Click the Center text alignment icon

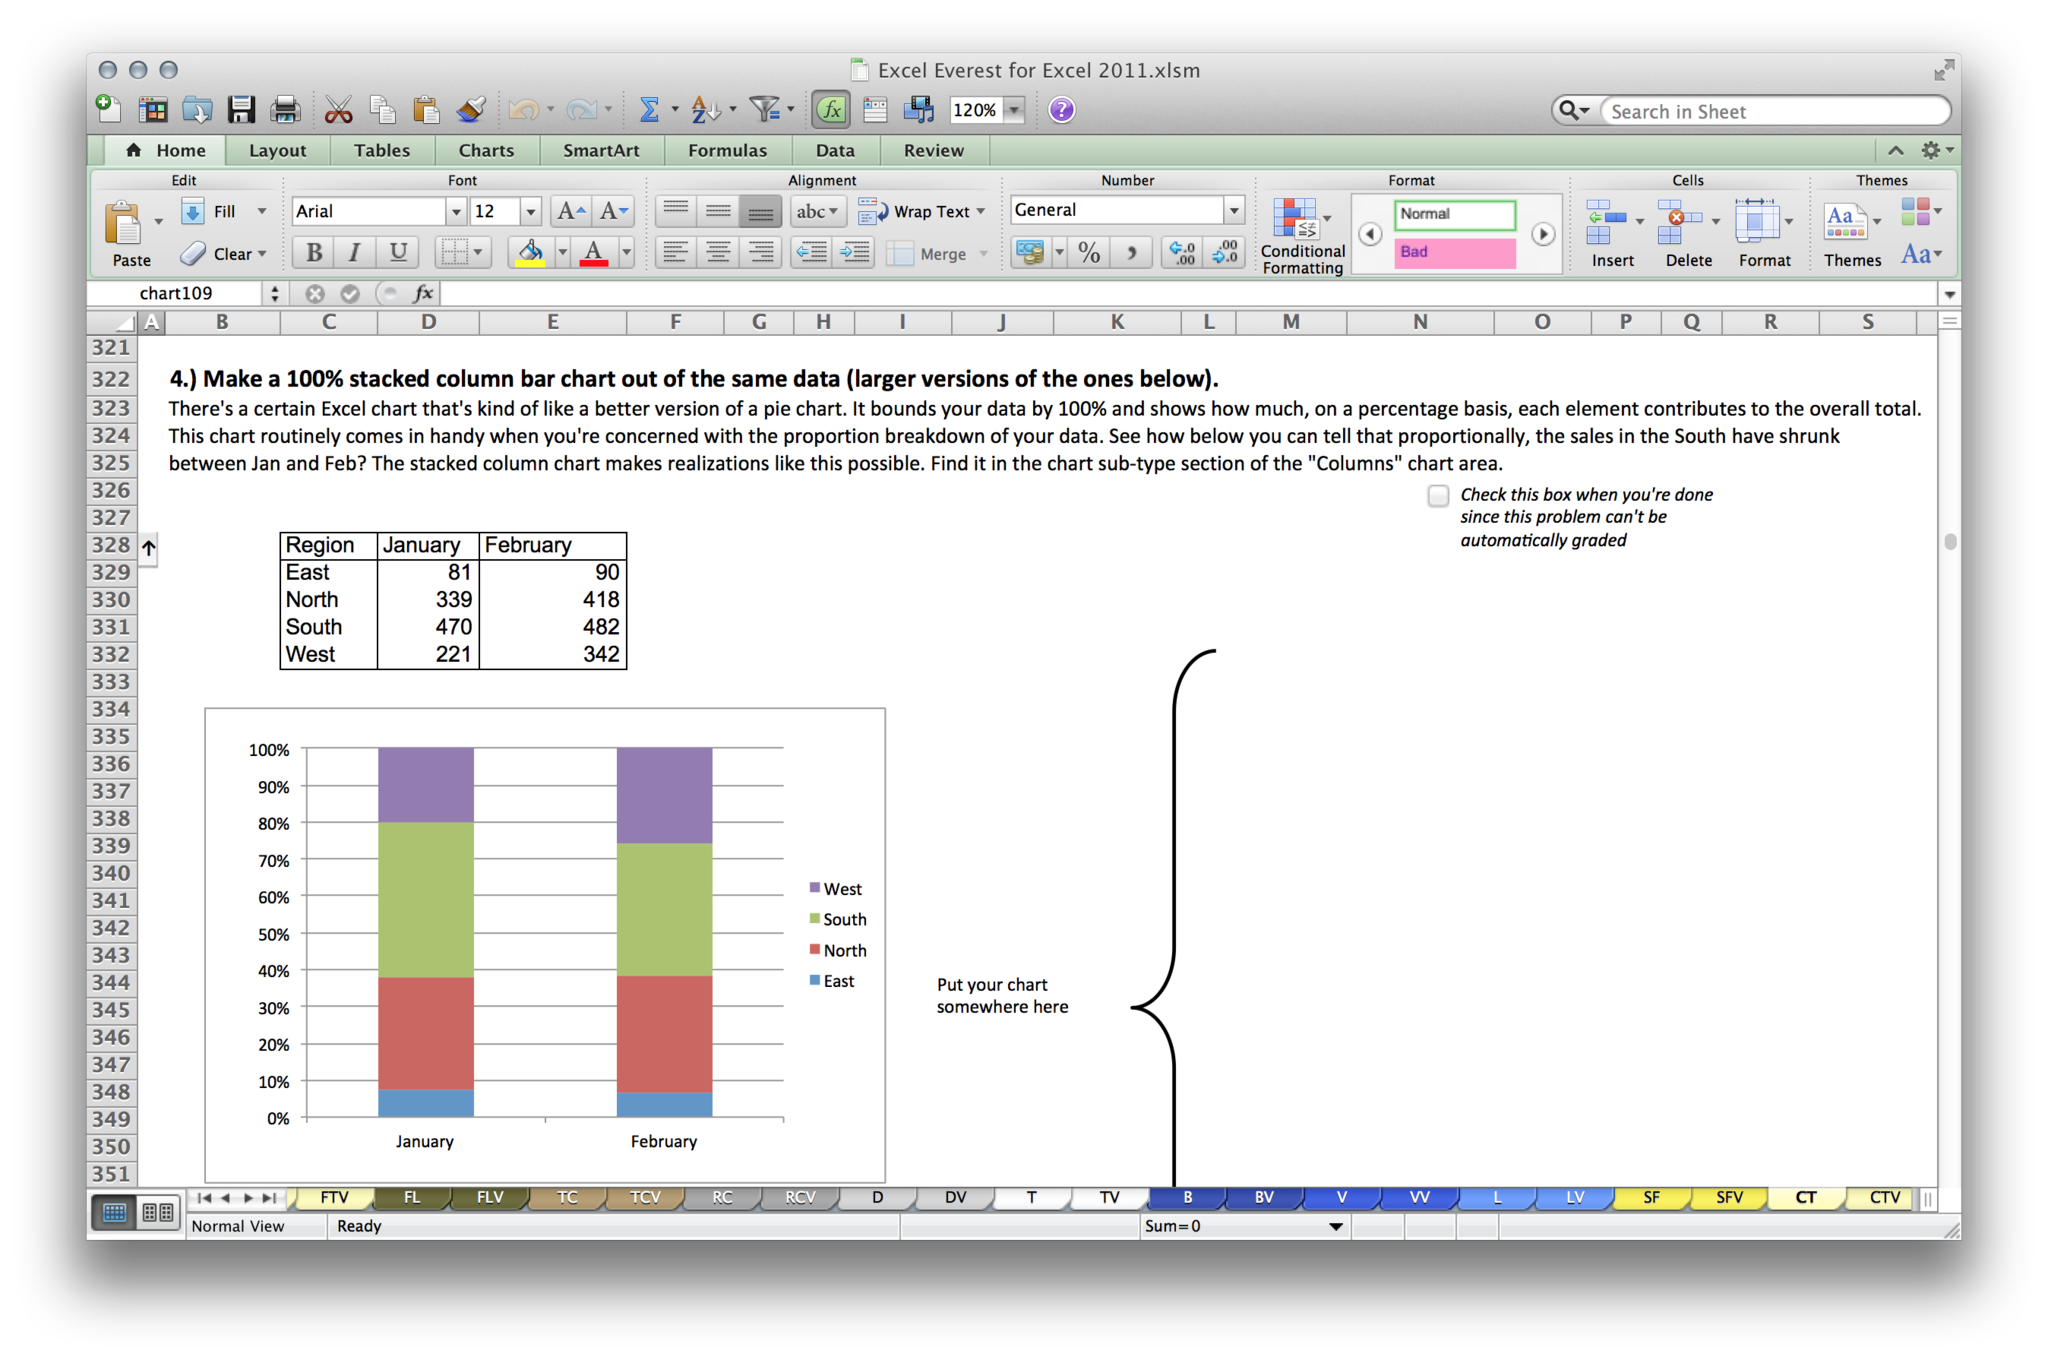click(717, 253)
